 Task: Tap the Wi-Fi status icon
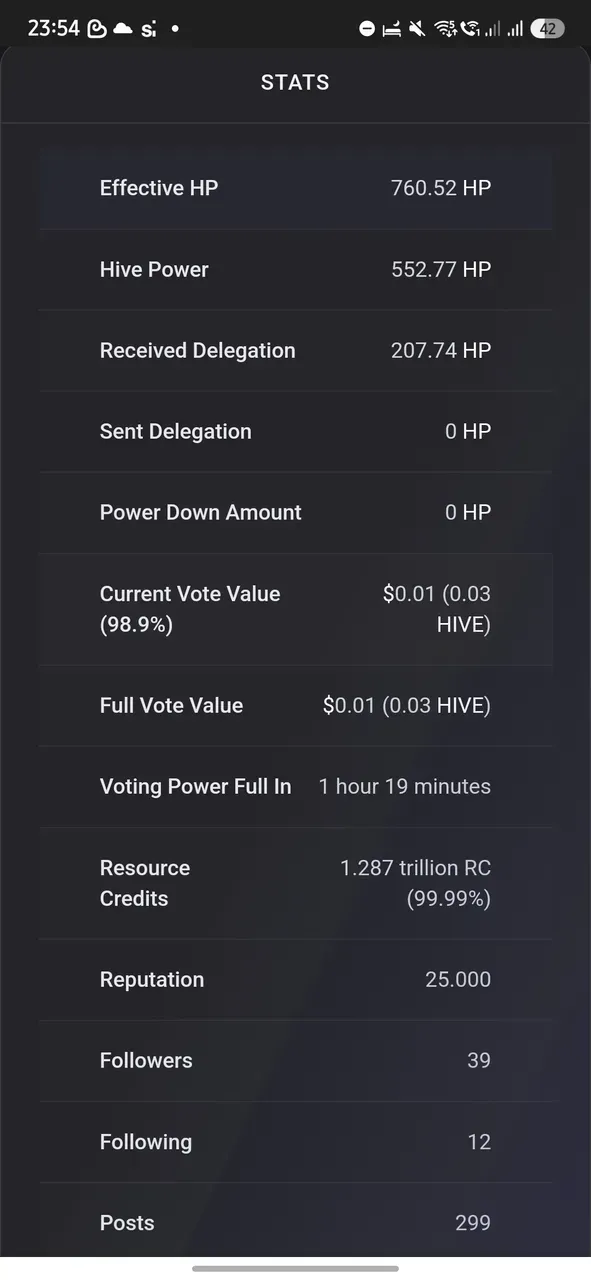coord(445,29)
